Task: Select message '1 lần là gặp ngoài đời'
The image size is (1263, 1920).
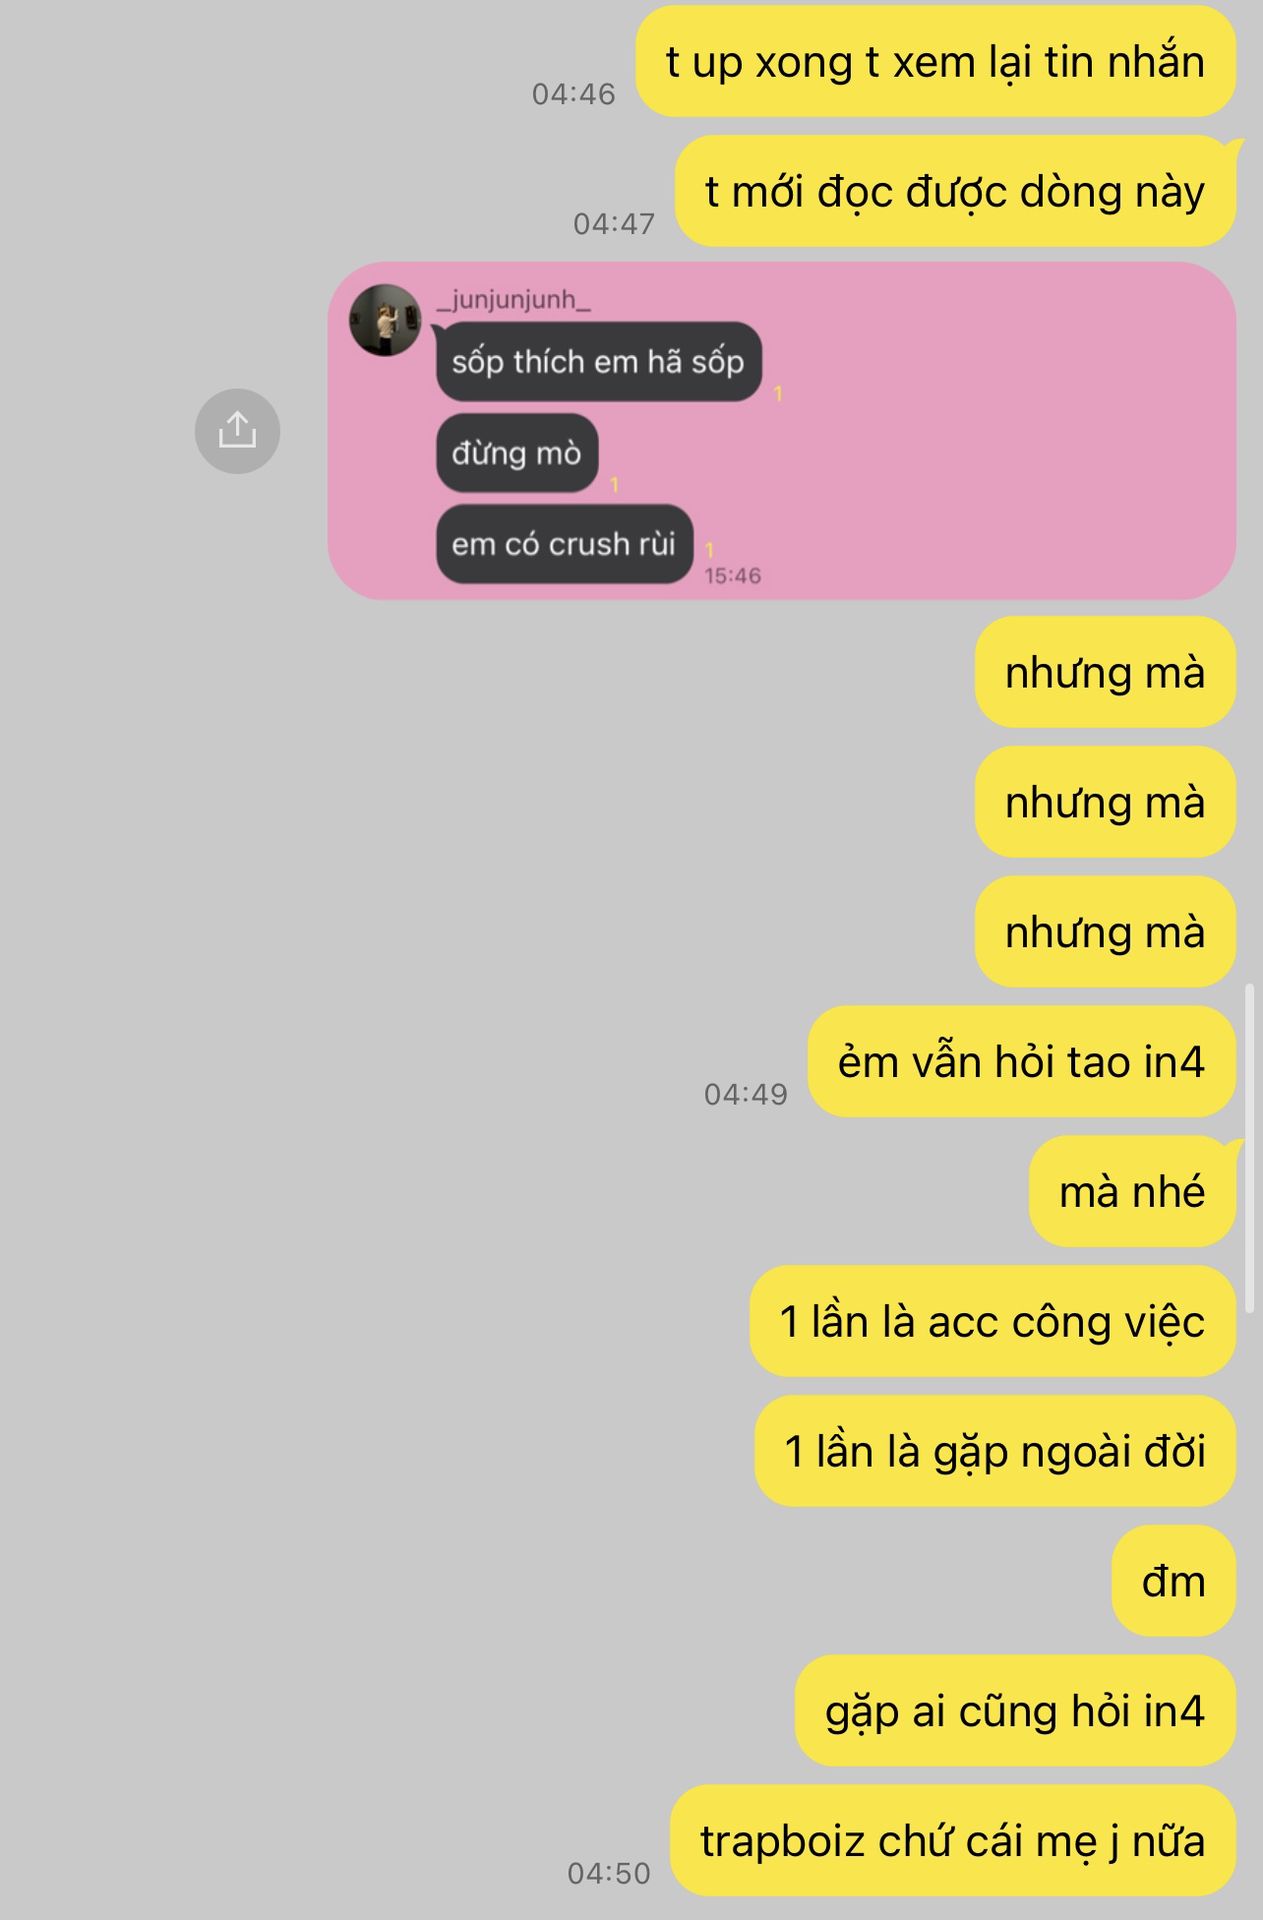Action: [x=996, y=1451]
